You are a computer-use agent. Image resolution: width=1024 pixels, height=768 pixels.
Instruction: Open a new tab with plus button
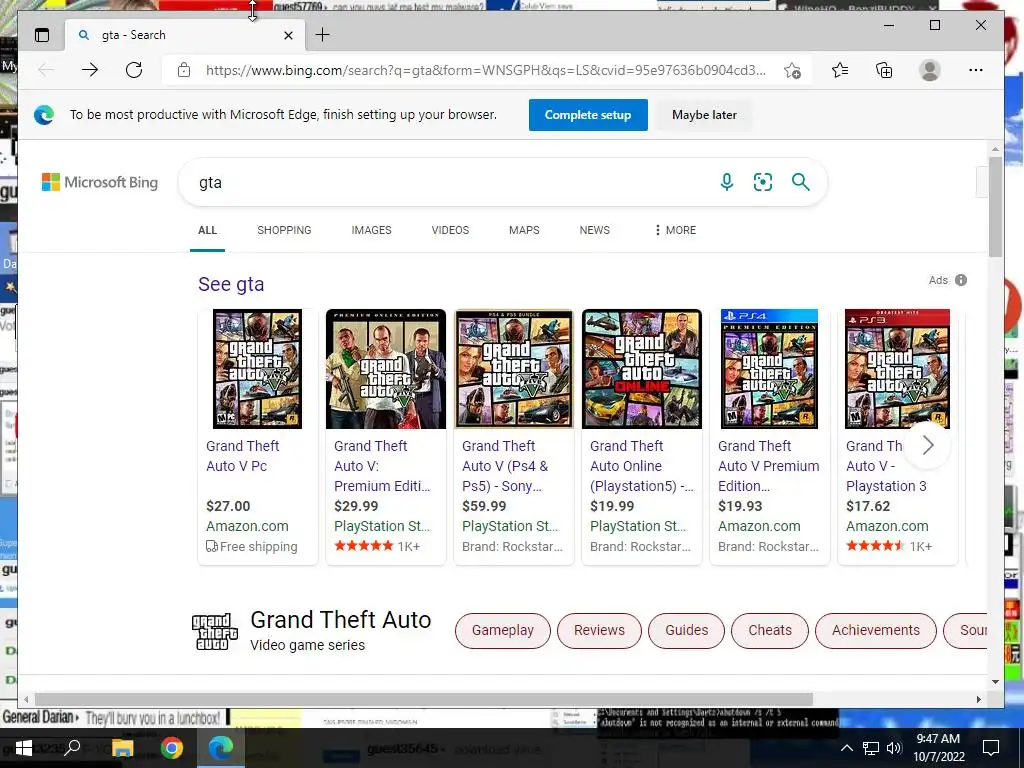point(323,35)
